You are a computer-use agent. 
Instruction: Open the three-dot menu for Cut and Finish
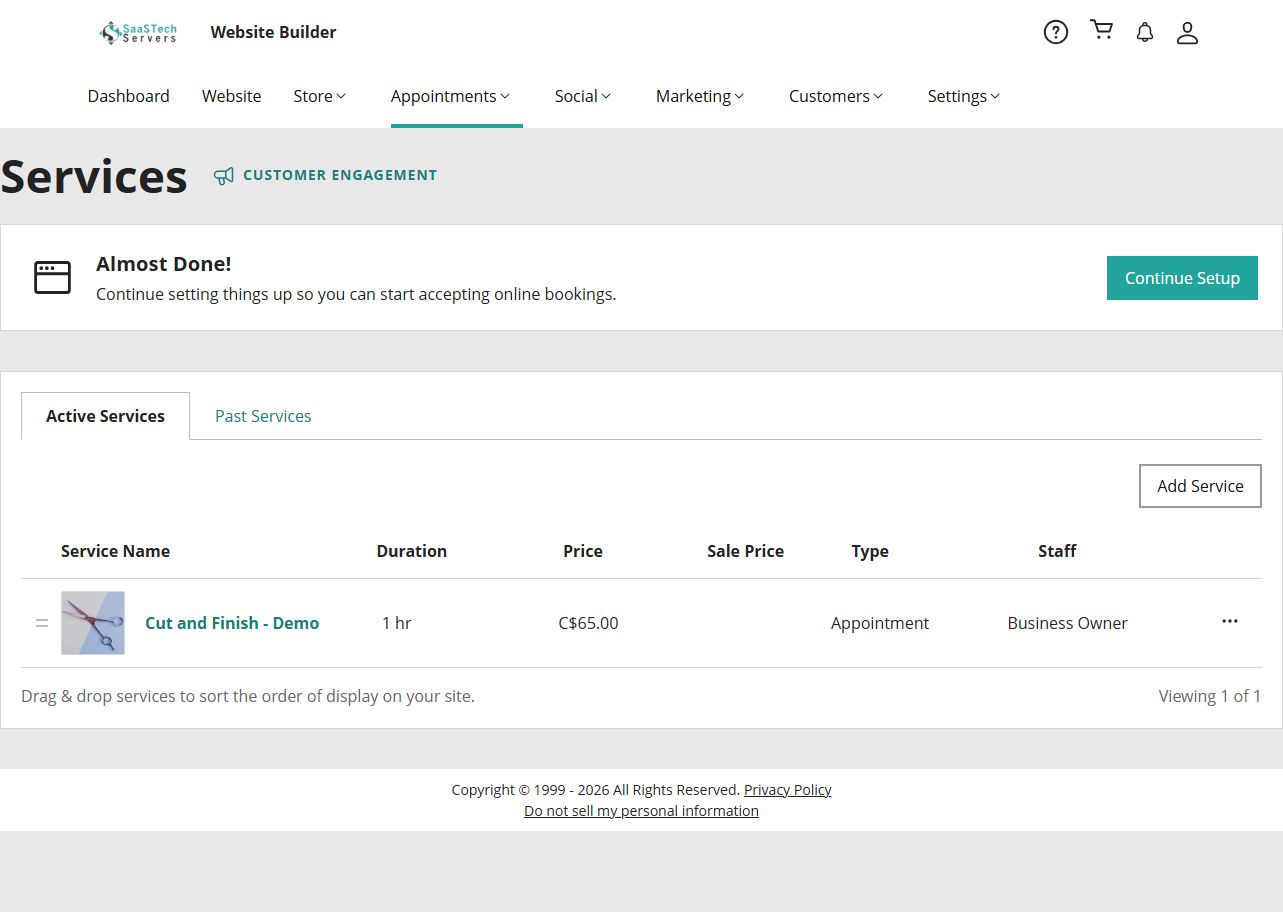pyautogui.click(x=1230, y=621)
